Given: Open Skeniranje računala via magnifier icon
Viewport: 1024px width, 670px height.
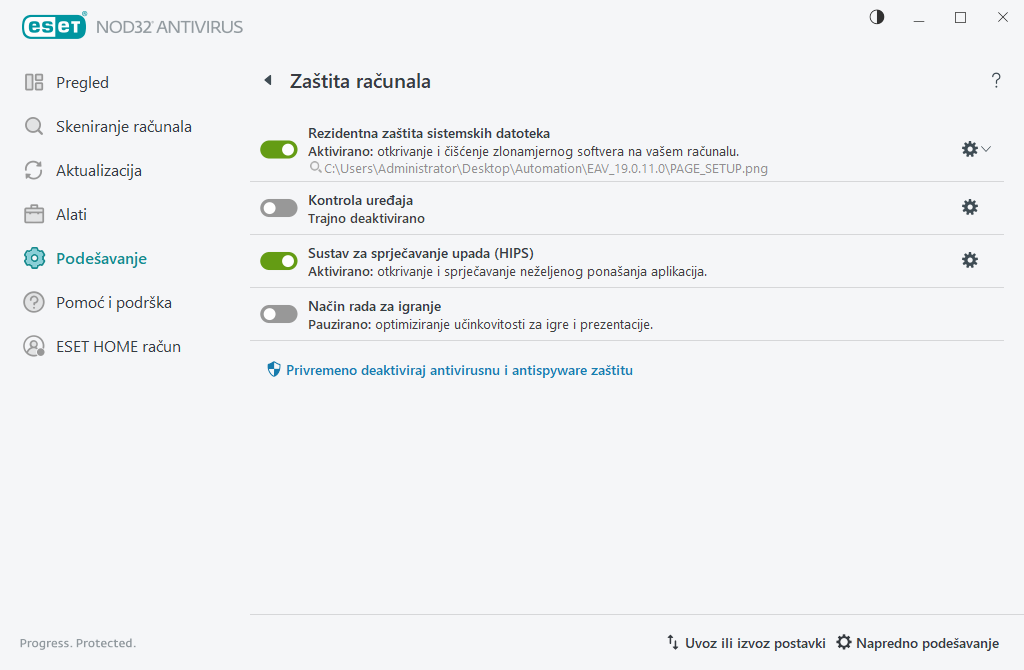Looking at the screenshot, I should [x=33, y=126].
